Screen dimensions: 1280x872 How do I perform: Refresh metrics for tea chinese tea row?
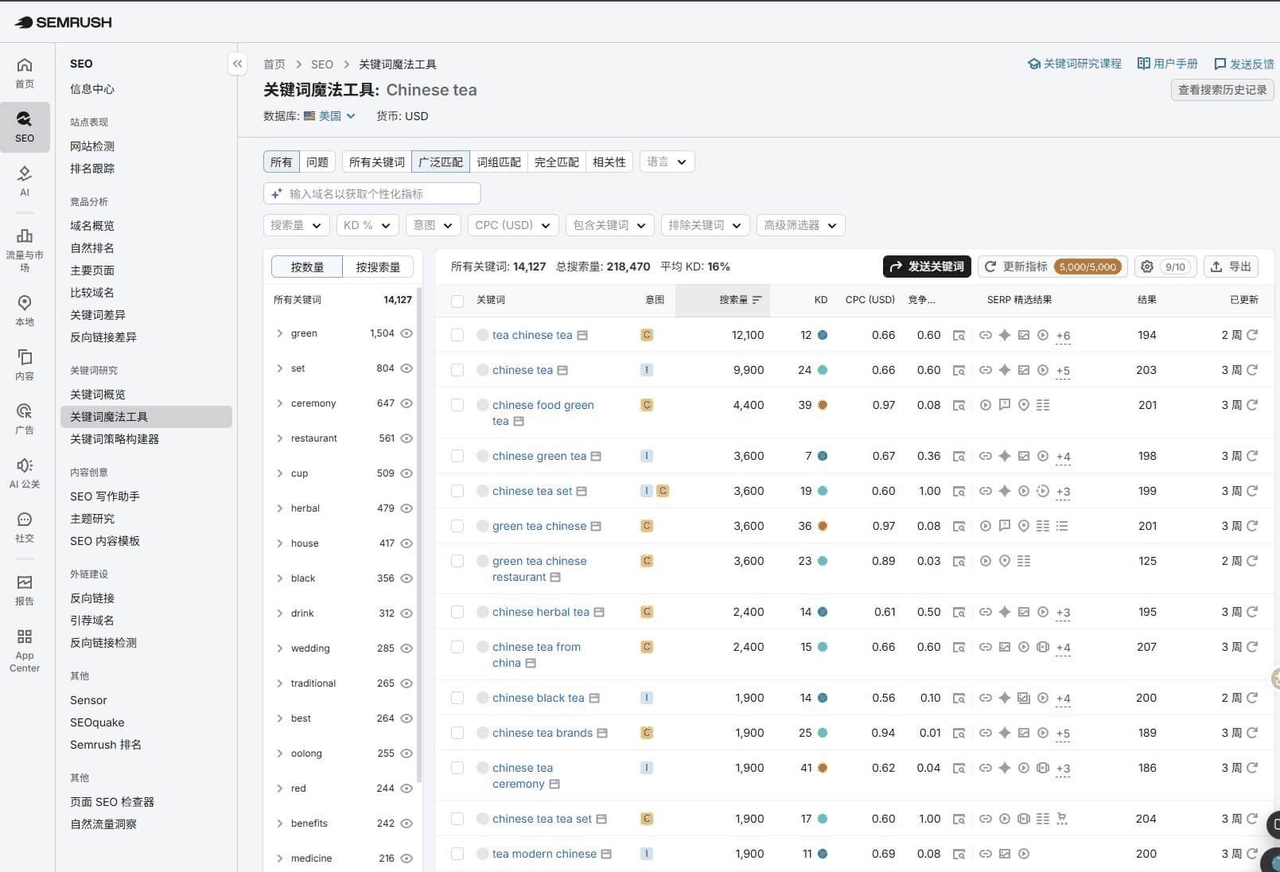coord(1252,335)
